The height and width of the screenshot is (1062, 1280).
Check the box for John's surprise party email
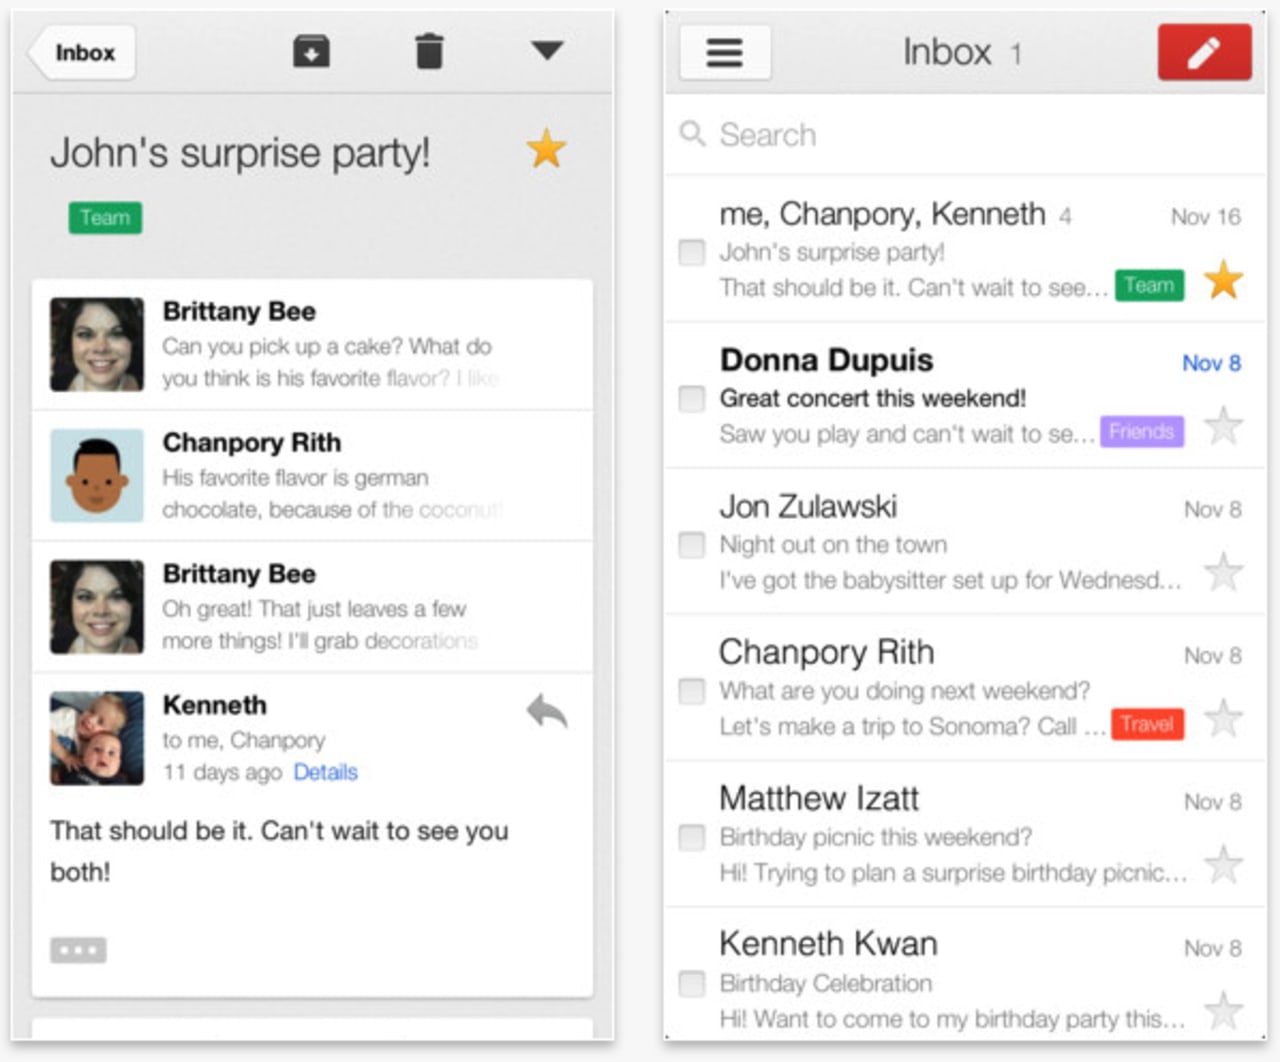(692, 252)
